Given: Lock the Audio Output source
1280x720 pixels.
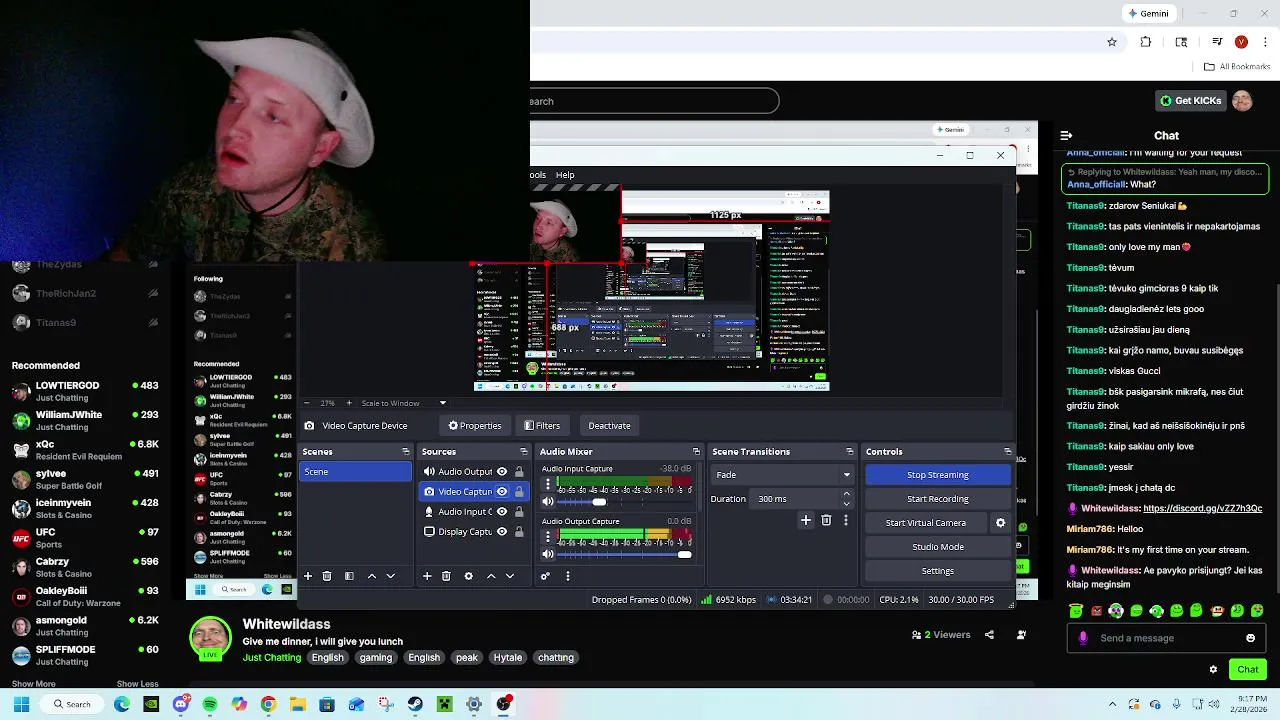Looking at the screenshot, I should tap(519, 472).
